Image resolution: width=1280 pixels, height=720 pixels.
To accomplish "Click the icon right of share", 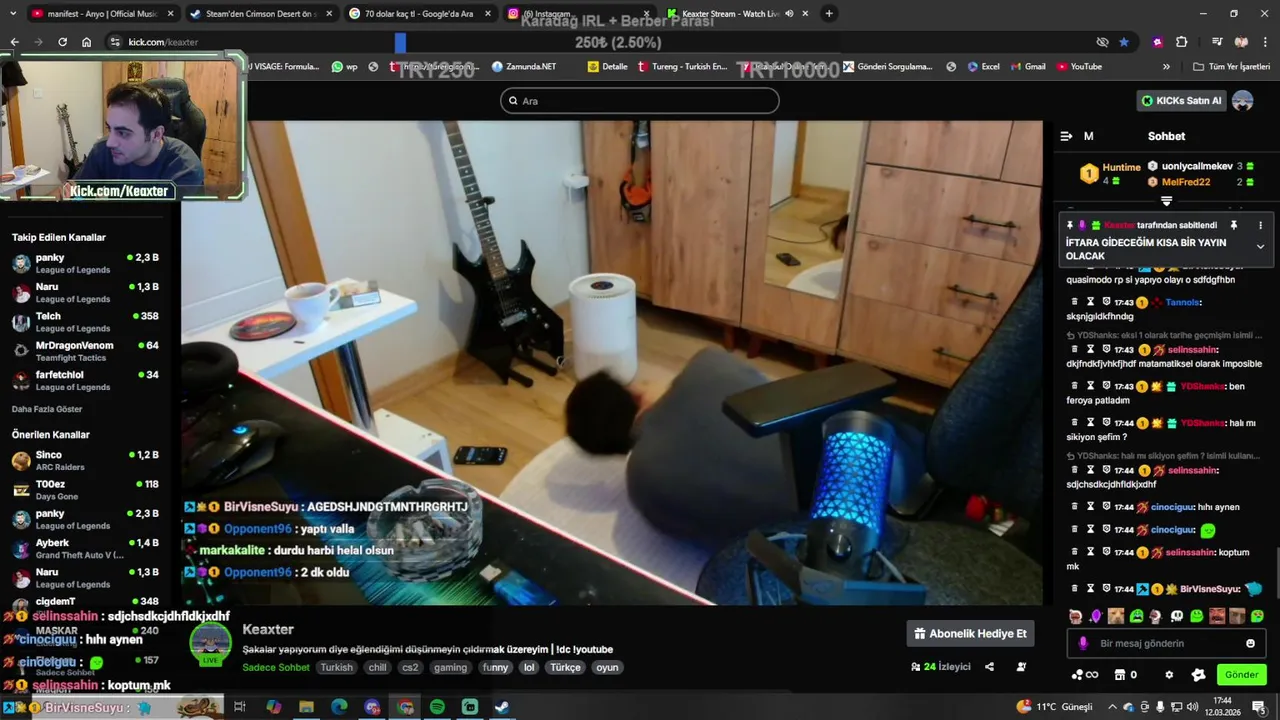I will pos(1021,667).
